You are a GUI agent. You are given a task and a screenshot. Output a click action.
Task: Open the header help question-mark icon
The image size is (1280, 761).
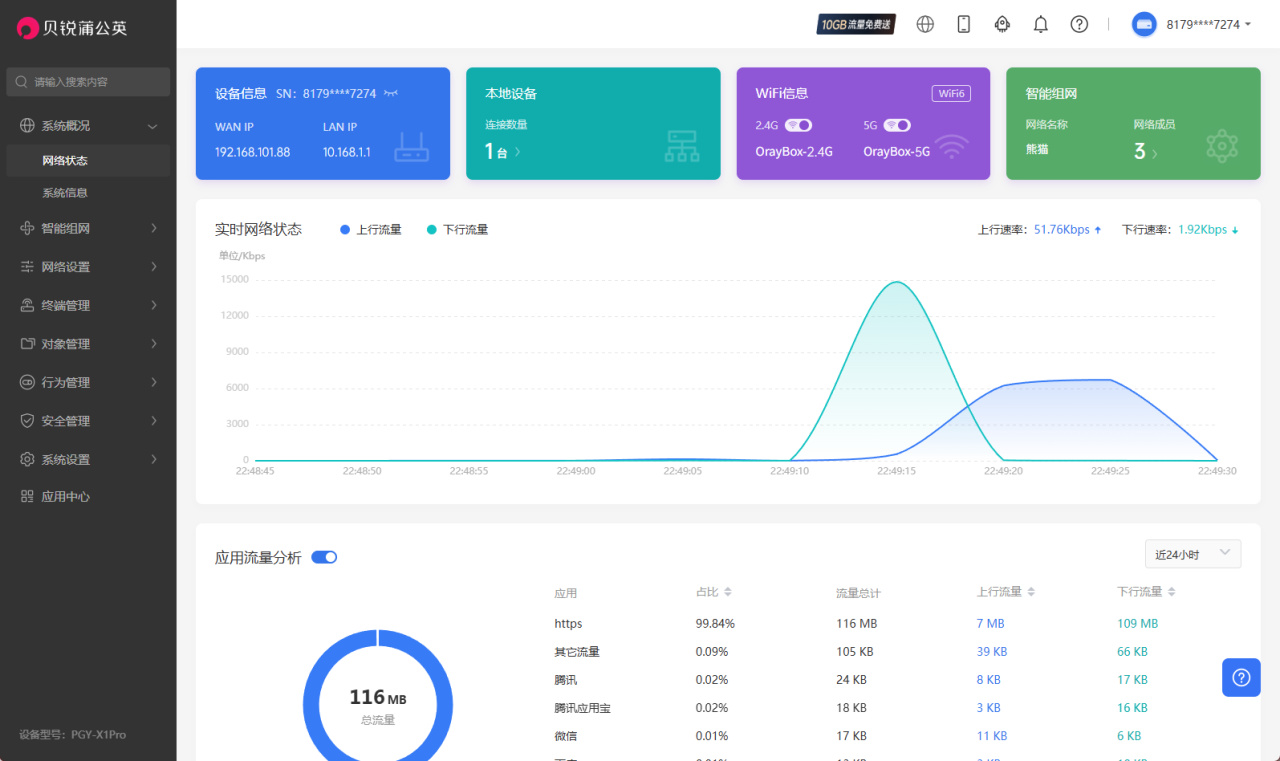click(1079, 24)
